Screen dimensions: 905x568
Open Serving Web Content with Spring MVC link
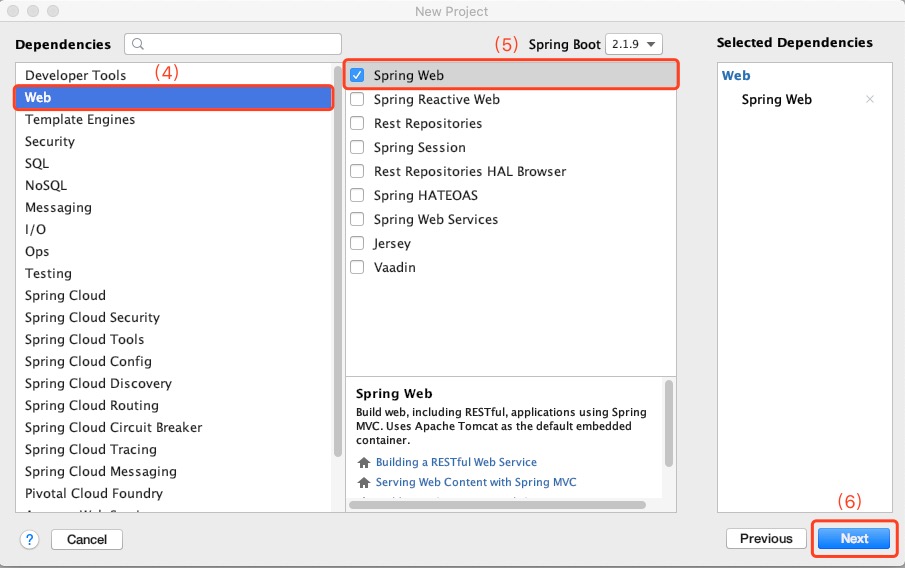476,483
